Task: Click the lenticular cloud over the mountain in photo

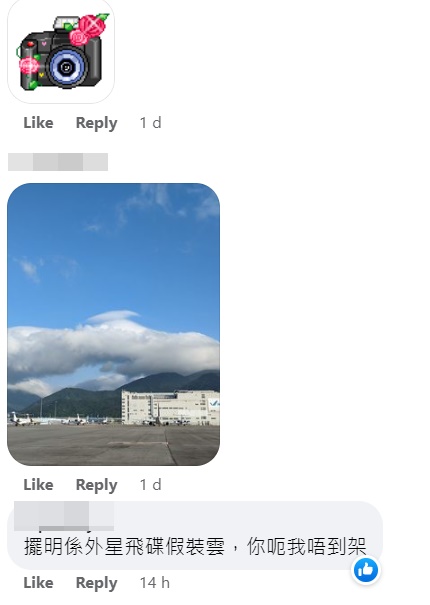Action: pos(113,317)
